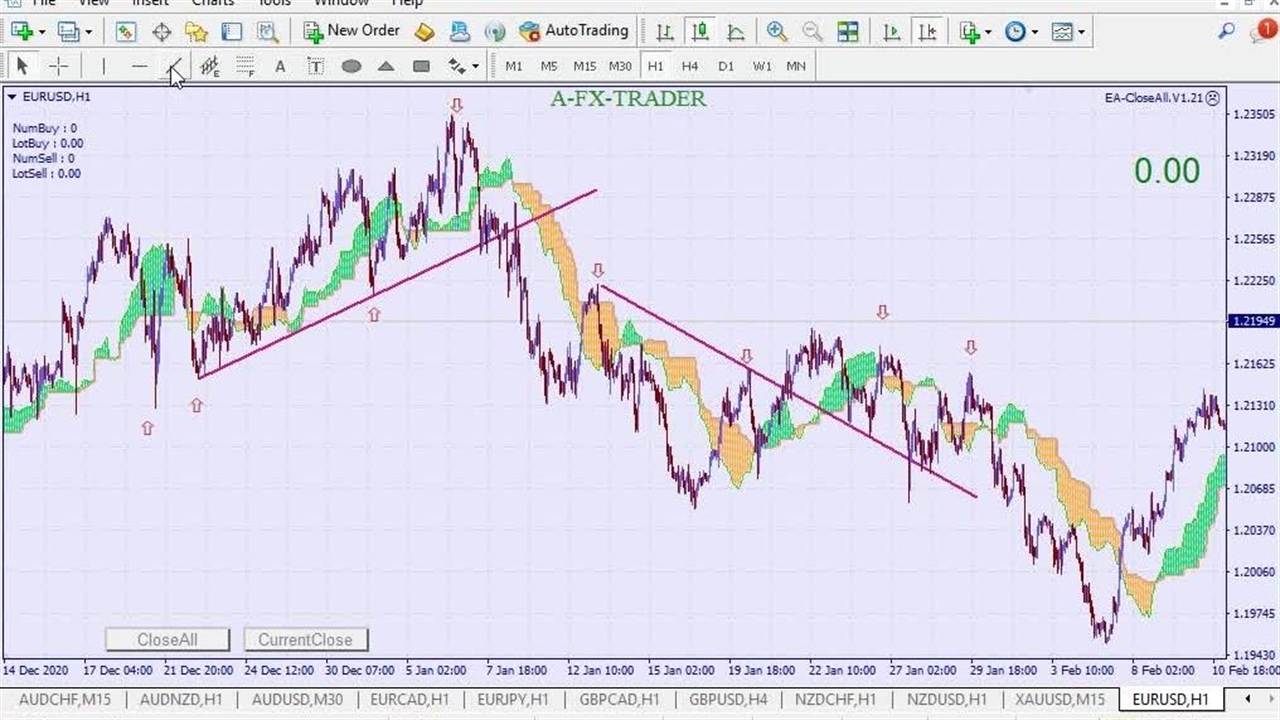Image resolution: width=1280 pixels, height=720 pixels.
Task: Click the zoom in magnifier icon
Action: tap(776, 31)
